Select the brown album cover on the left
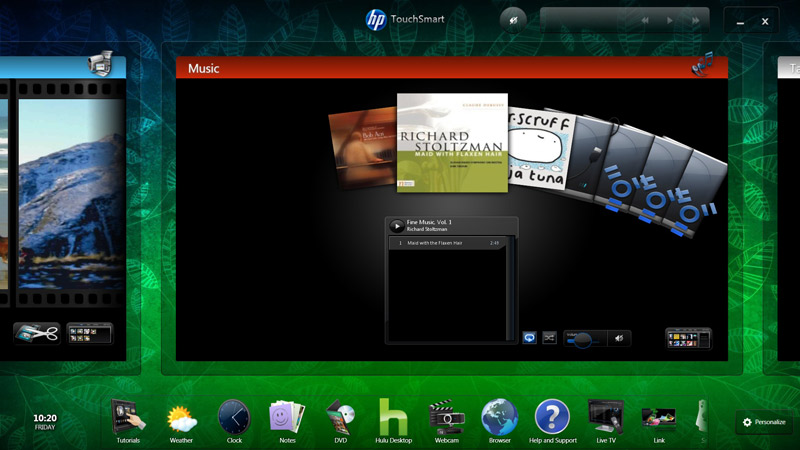The width and height of the screenshot is (800, 450). [362, 149]
